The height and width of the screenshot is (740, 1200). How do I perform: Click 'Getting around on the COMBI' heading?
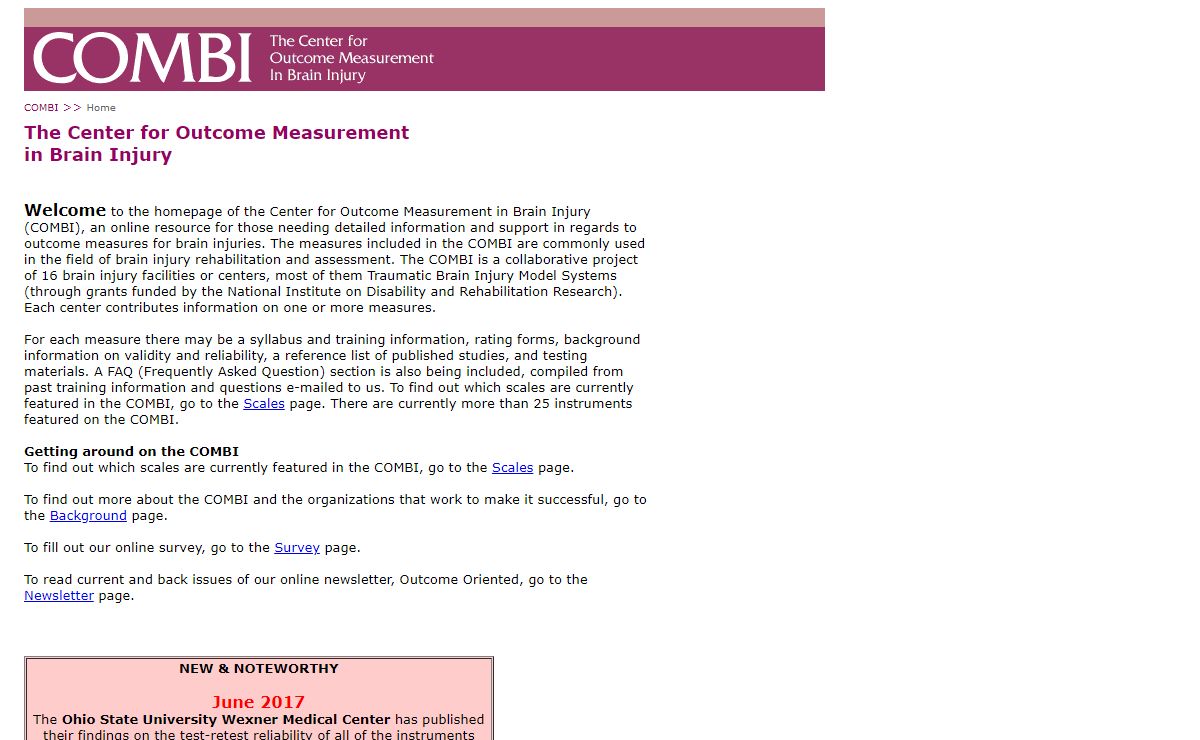[132, 452]
